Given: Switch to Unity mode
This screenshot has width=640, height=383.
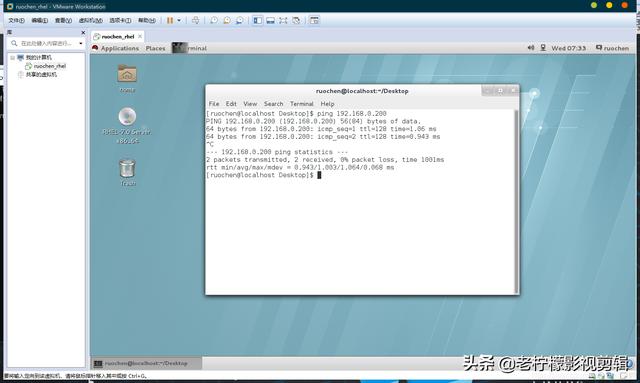Looking at the screenshot, I should point(296,20).
